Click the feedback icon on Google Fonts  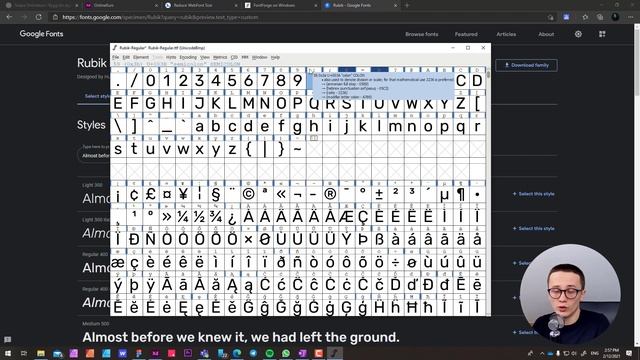(x=7, y=340)
